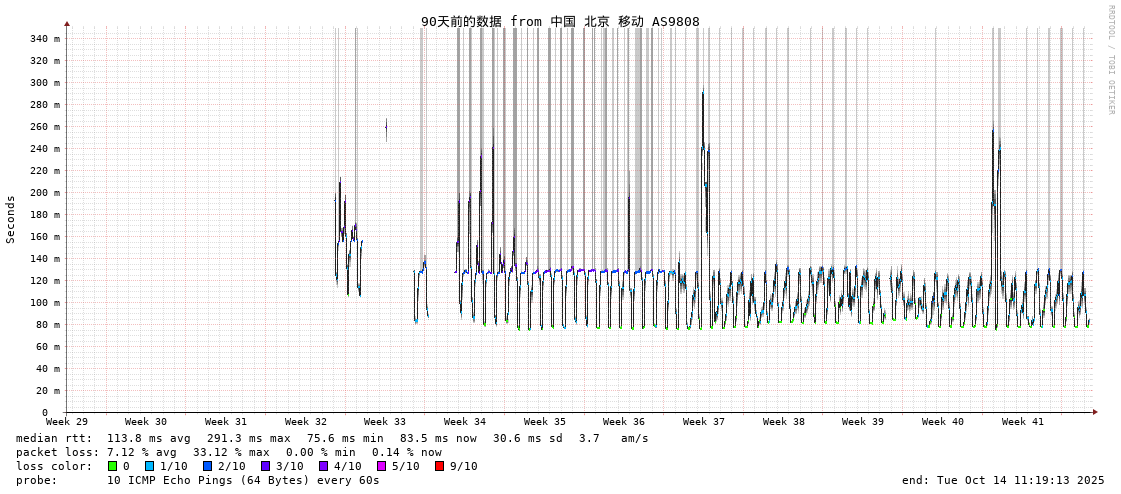Image resolution: width=1121 pixels, height=494 pixels.
Task: Click the 340 m tick on Y axis
Action: (x=44, y=39)
